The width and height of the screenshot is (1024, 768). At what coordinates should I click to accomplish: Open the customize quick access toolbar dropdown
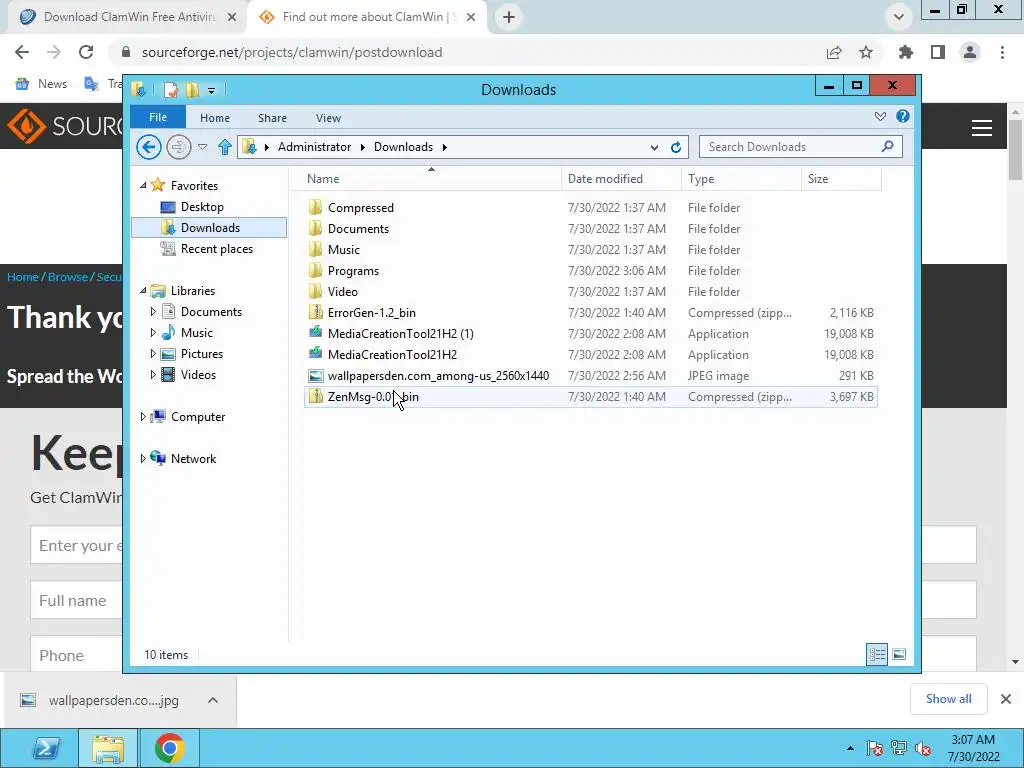coord(212,90)
